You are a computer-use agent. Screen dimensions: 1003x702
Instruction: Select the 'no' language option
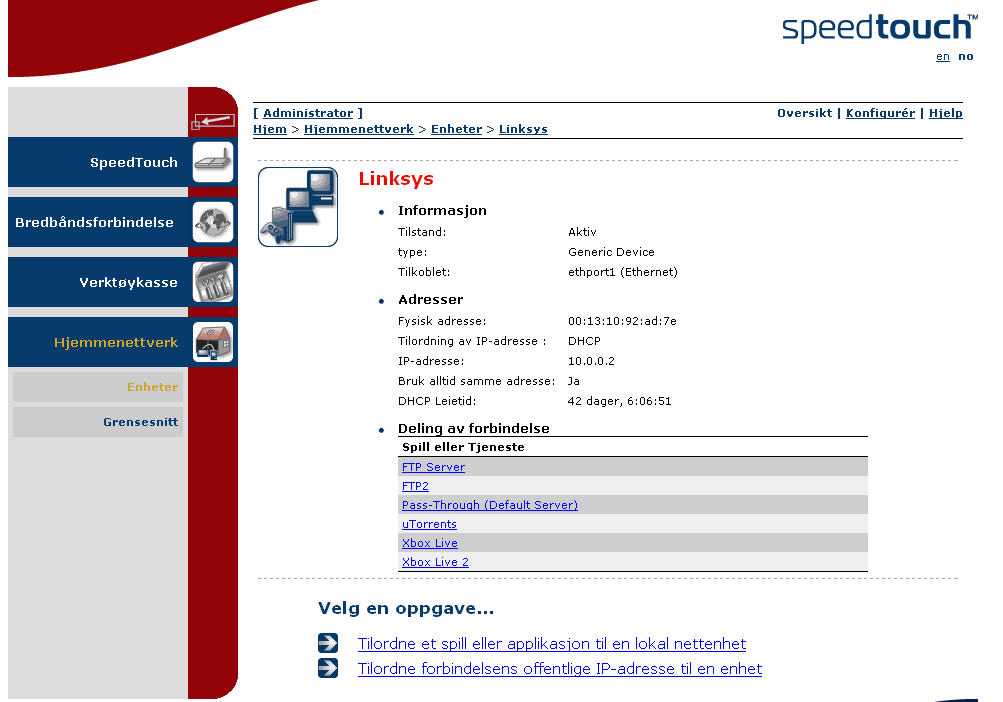click(965, 56)
